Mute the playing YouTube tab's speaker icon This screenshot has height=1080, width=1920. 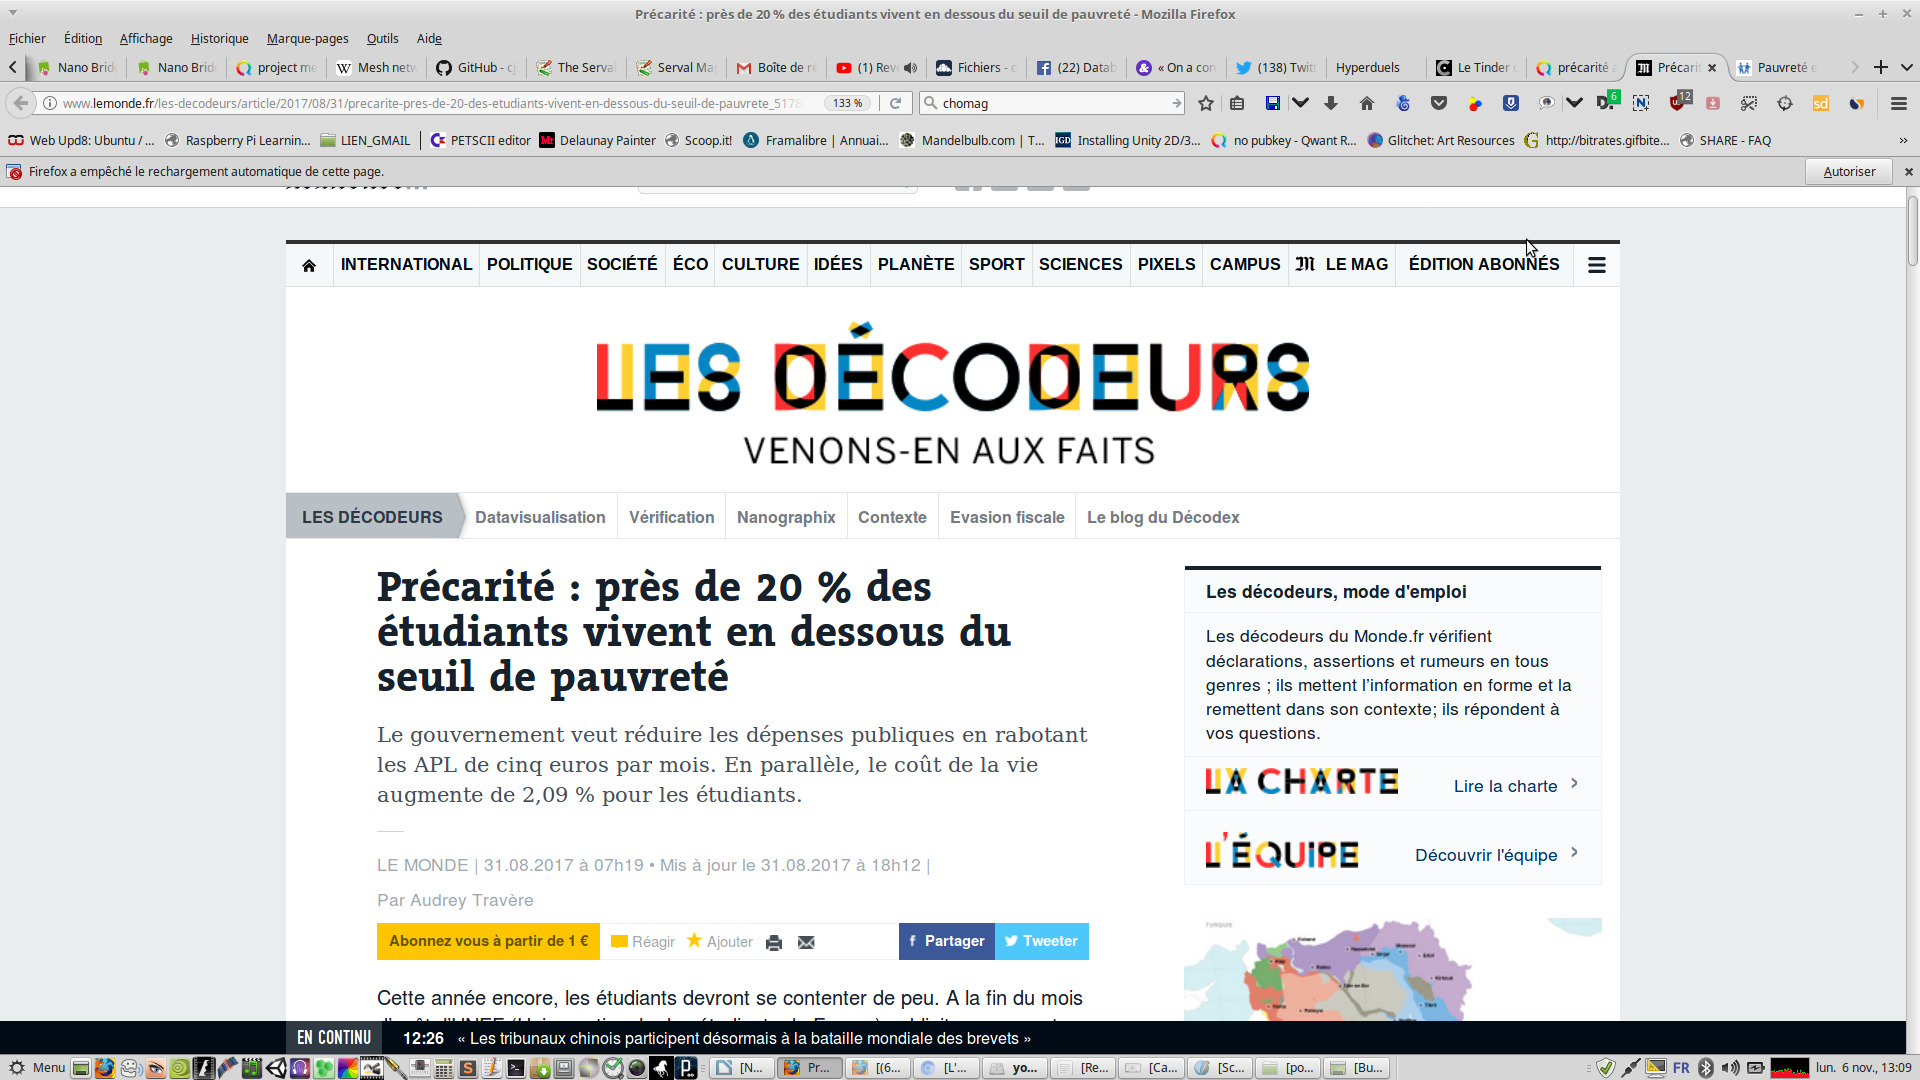(910, 68)
